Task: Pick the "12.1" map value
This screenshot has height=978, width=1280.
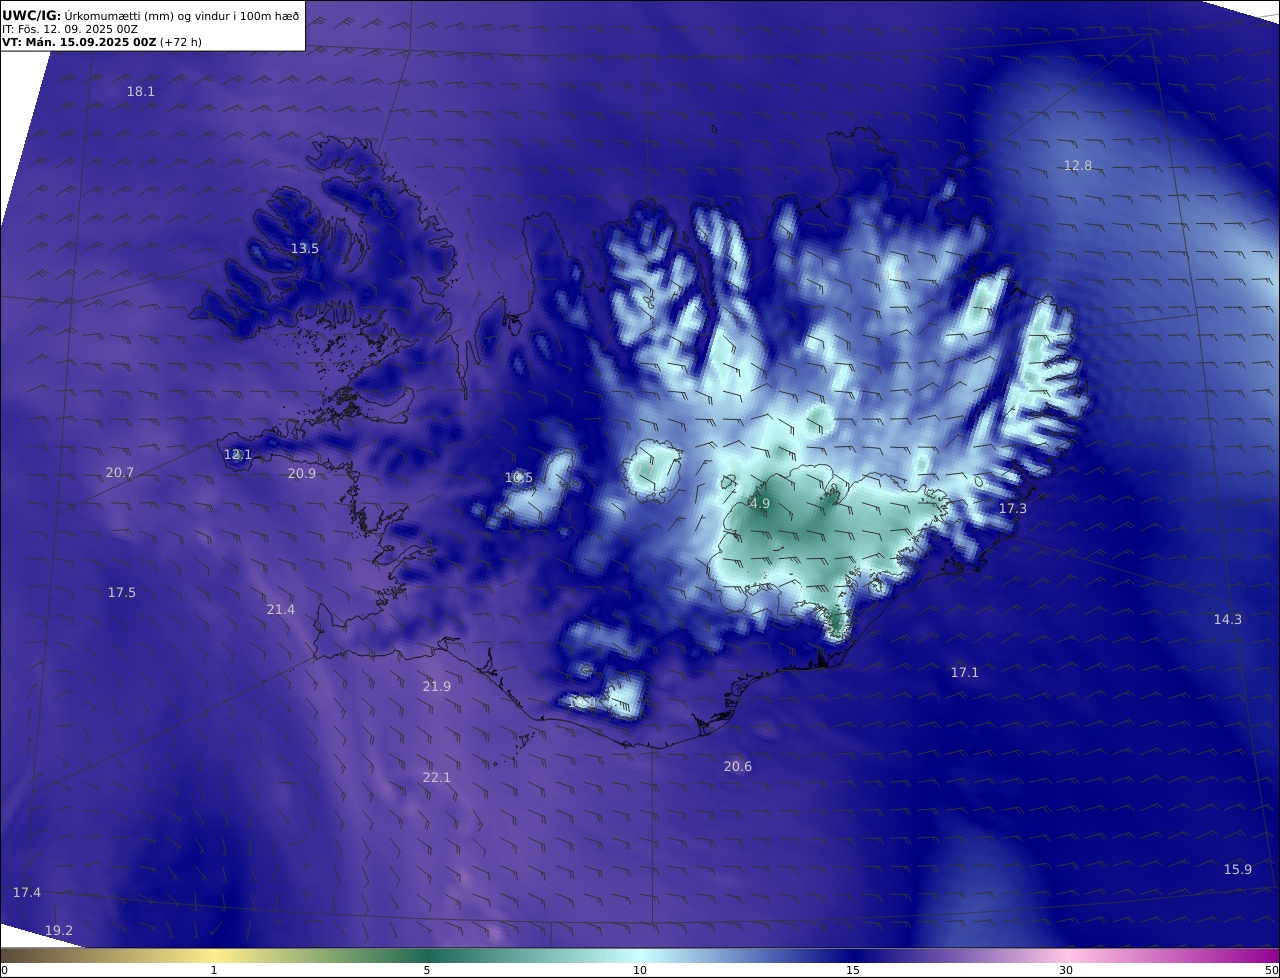Action: 238,455
